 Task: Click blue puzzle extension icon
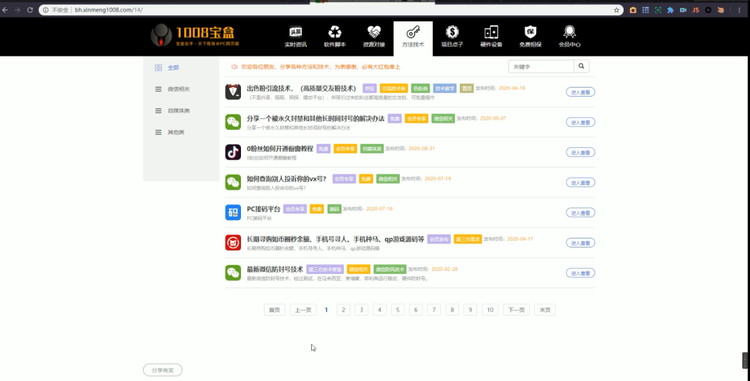pos(670,10)
